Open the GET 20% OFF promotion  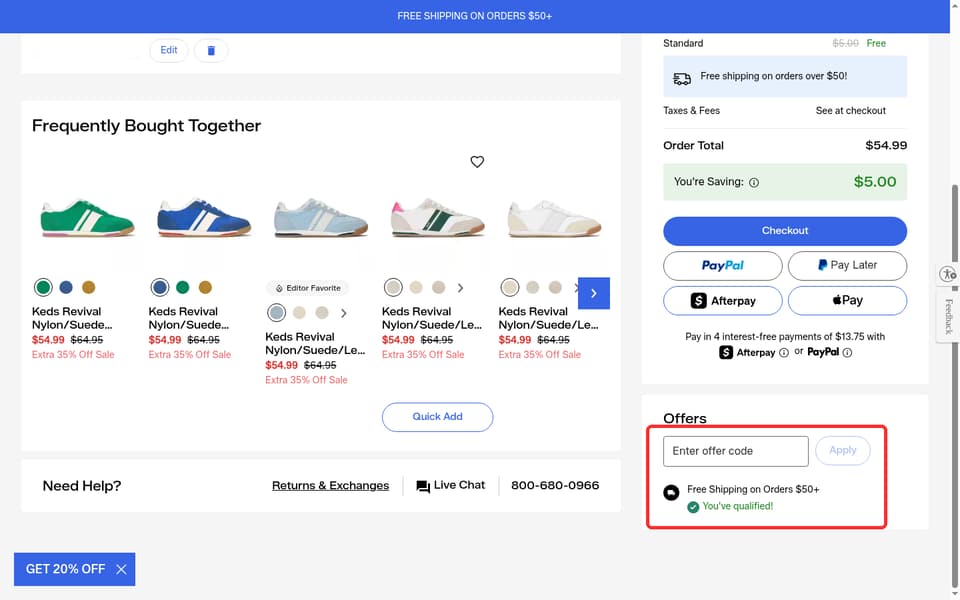click(65, 569)
